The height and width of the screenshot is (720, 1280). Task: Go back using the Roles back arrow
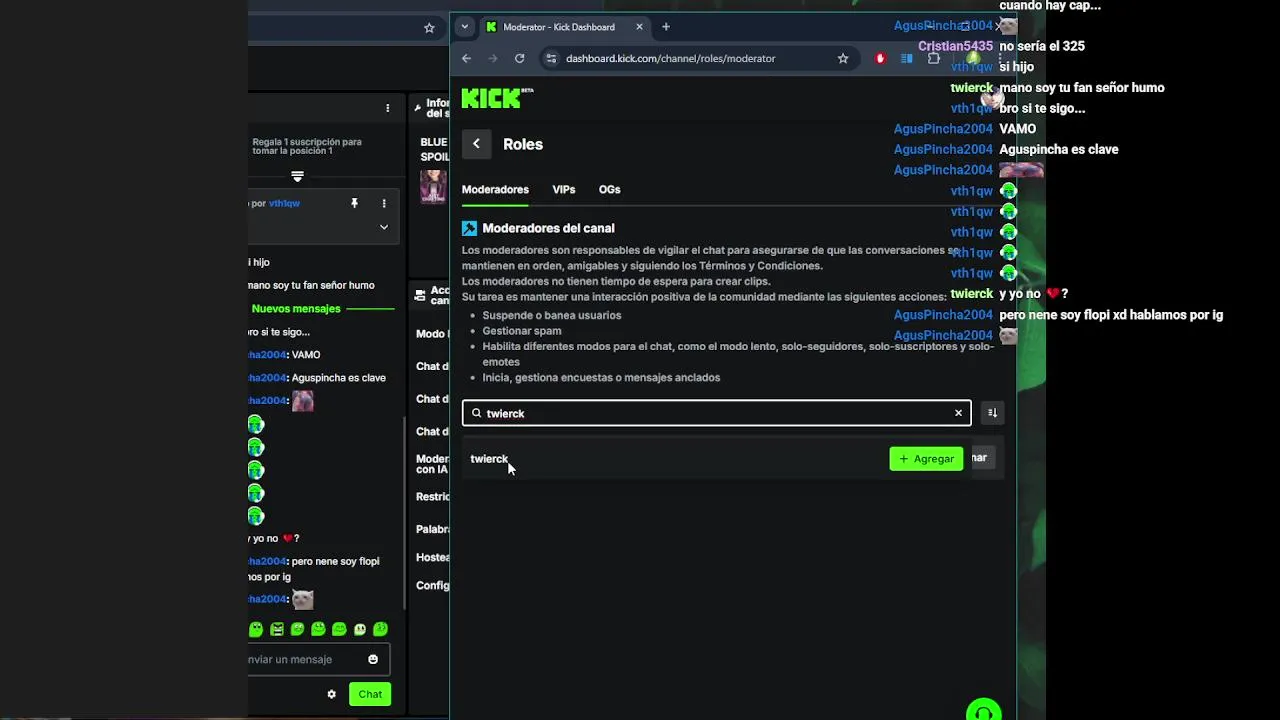click(476, 144)
